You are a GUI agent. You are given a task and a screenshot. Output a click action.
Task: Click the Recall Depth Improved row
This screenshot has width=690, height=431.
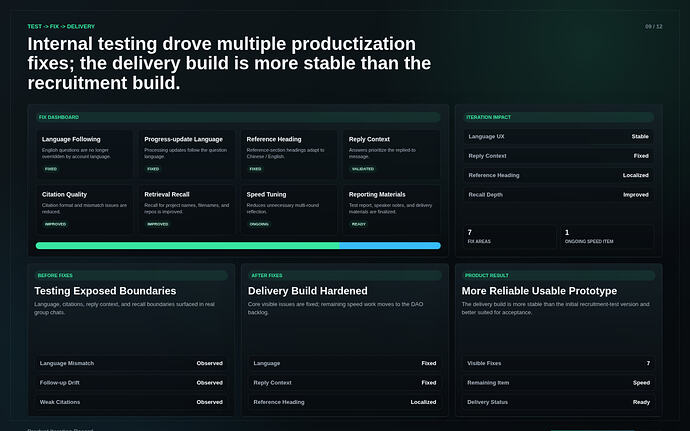coord(558,195)
